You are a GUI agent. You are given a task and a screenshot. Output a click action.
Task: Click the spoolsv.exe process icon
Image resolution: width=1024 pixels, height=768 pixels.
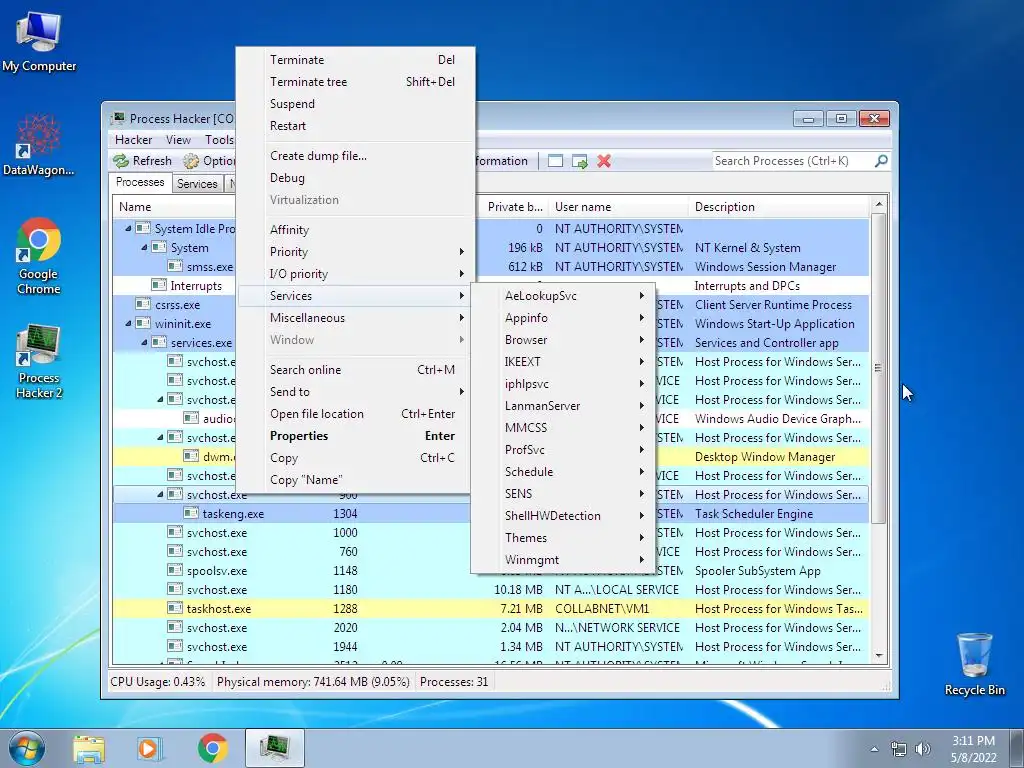coord(174,571)
